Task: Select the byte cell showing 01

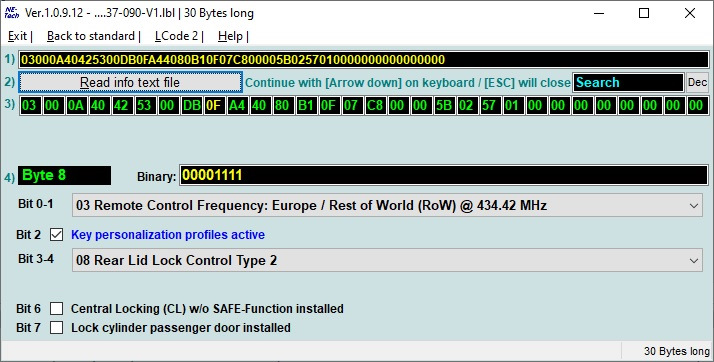Action: point(513,105)
